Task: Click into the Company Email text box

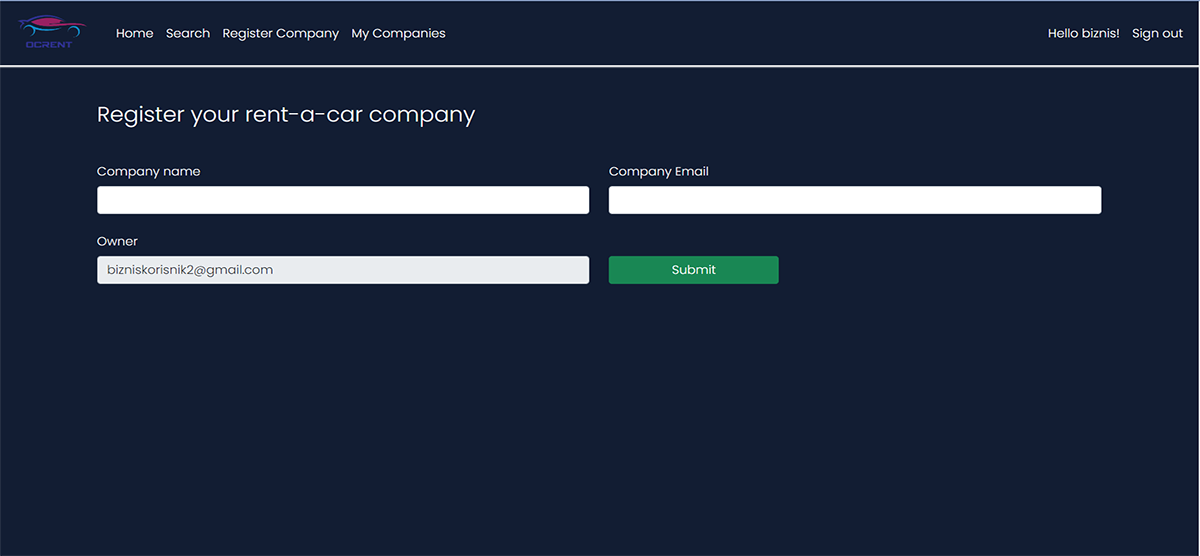Action: pyautogui.click(x=855, y=200)
